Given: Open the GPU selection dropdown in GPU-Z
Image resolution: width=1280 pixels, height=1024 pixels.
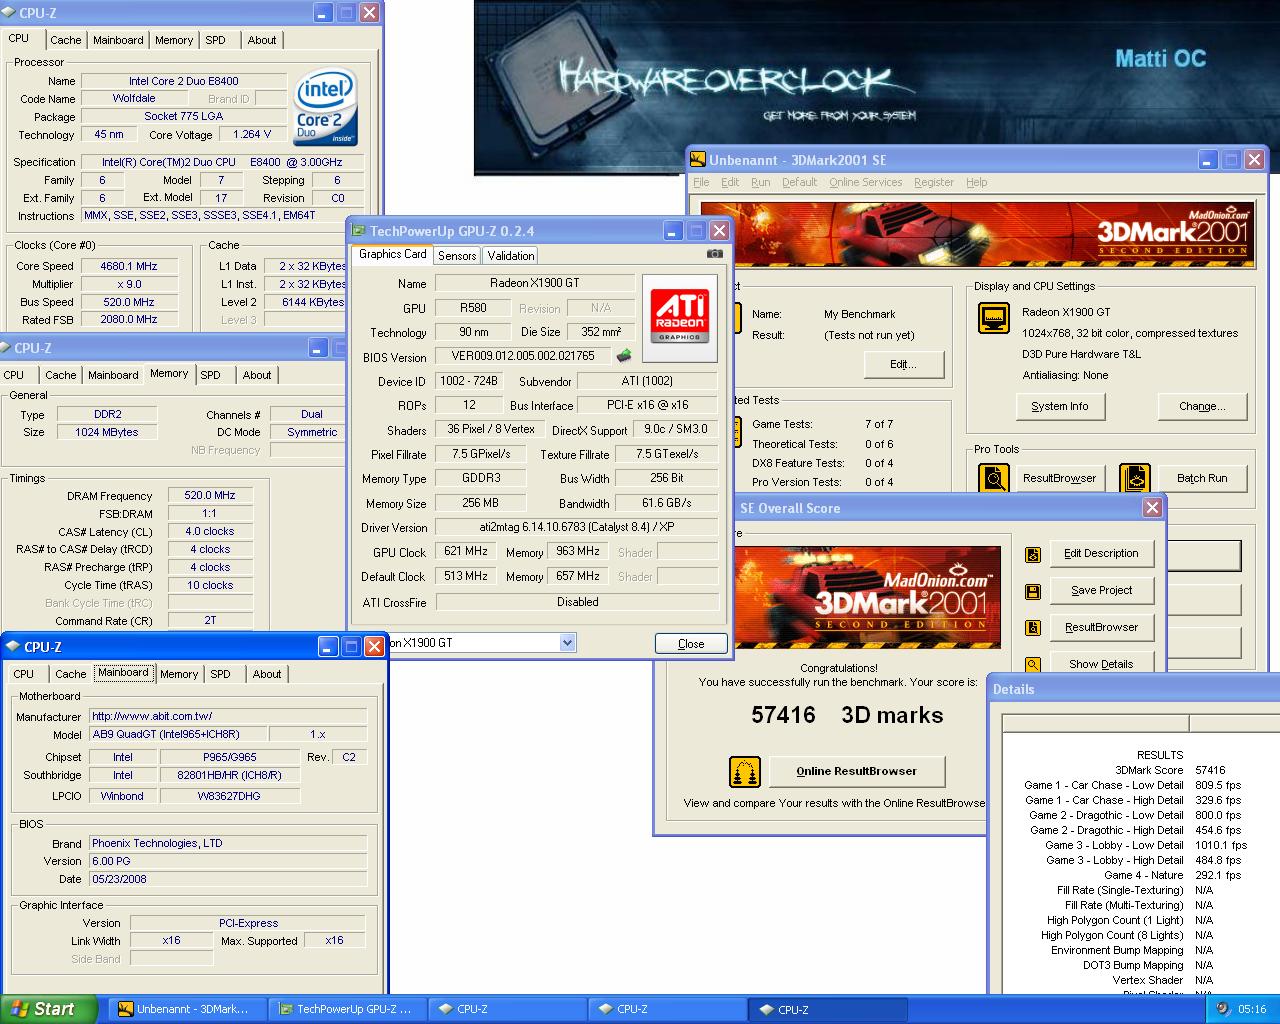Looking at the screenshot, I should (567, 643).
